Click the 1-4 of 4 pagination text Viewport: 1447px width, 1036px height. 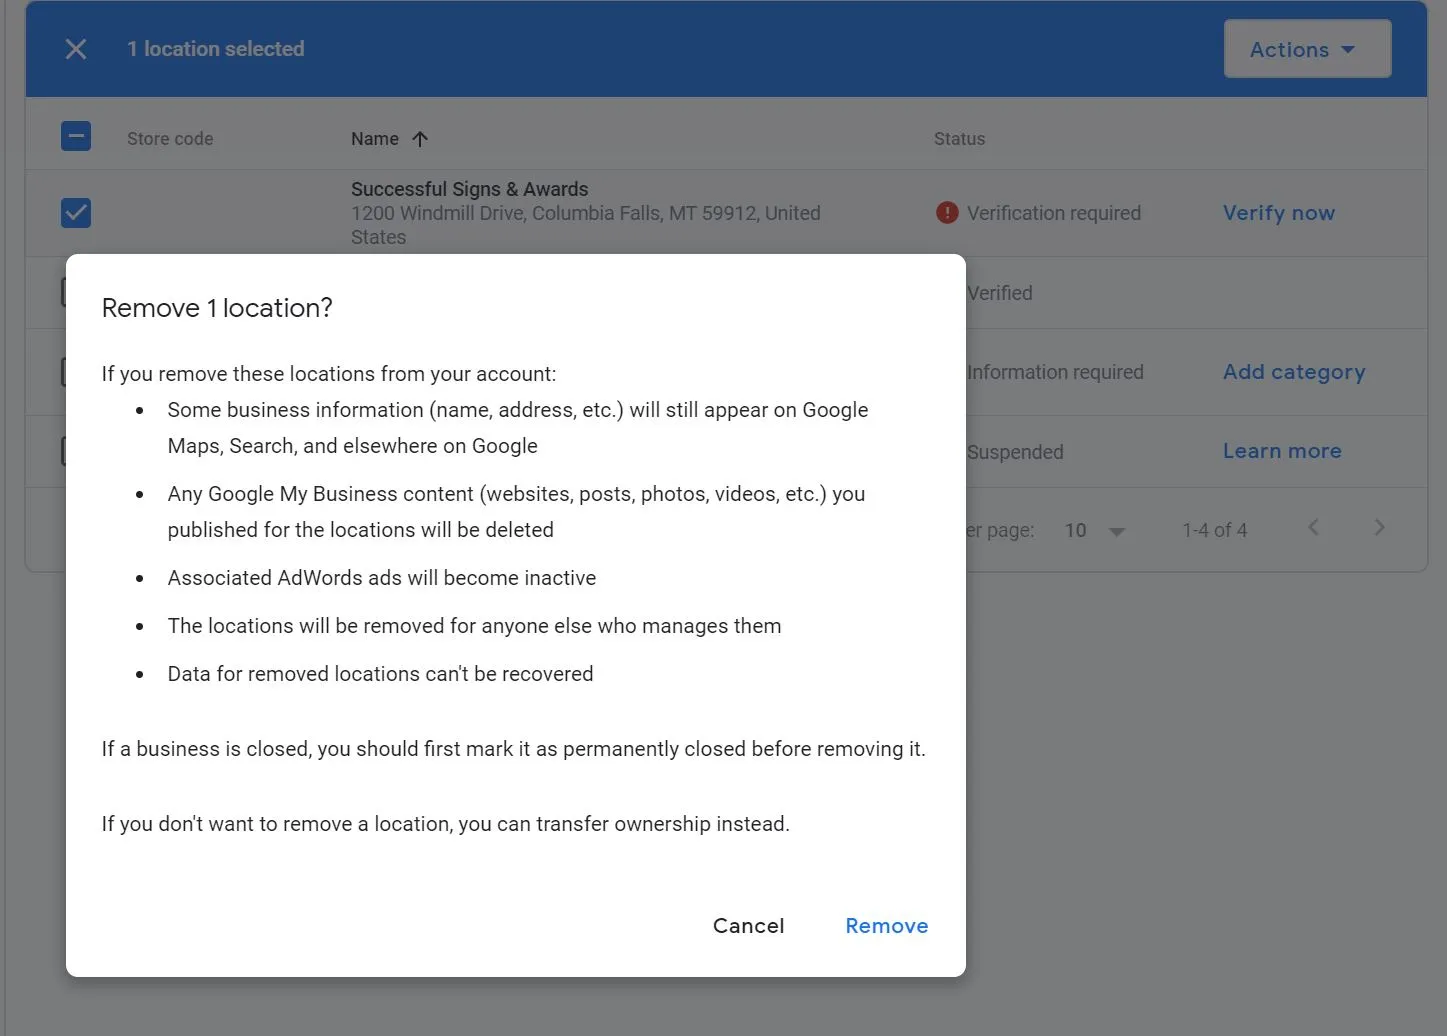click(x=1214, y=530)
